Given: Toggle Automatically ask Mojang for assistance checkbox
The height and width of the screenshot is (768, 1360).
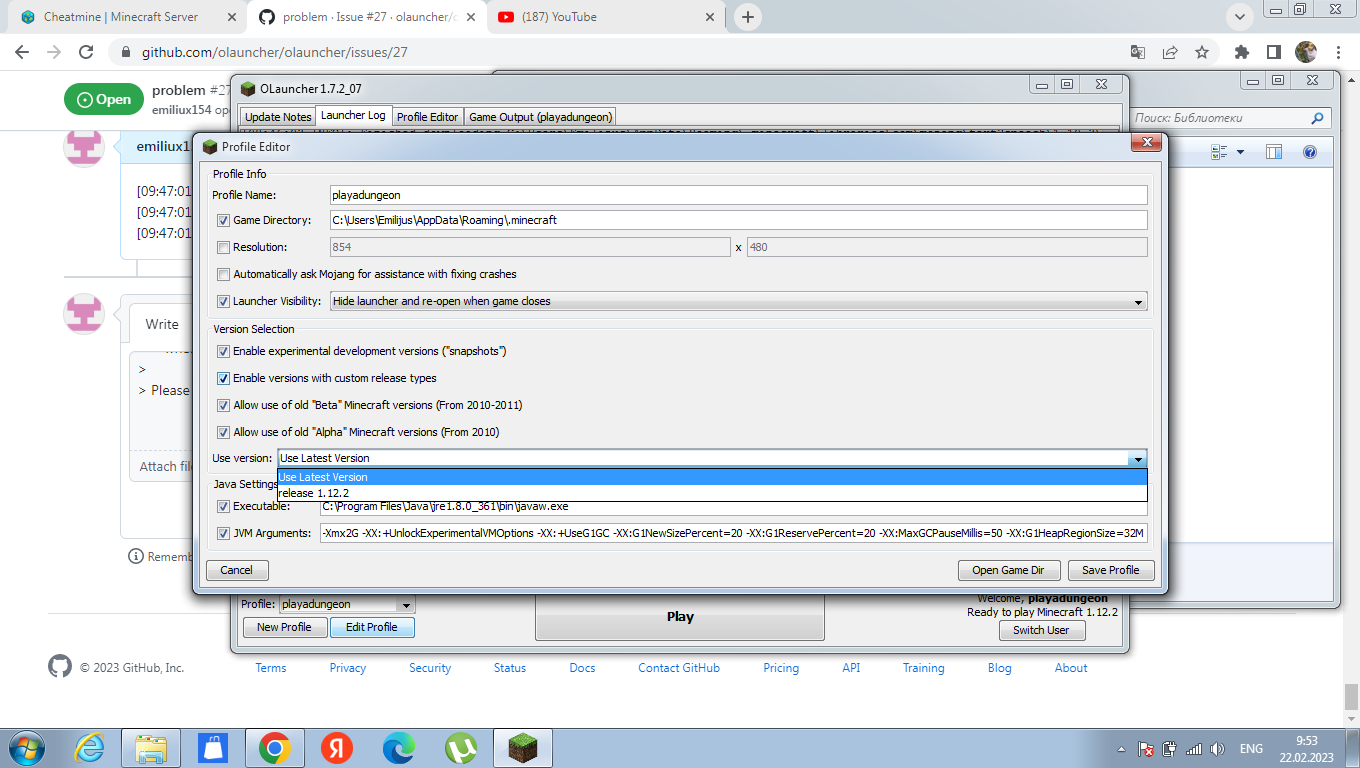Looking at the screenshot, I should [223, 274].
